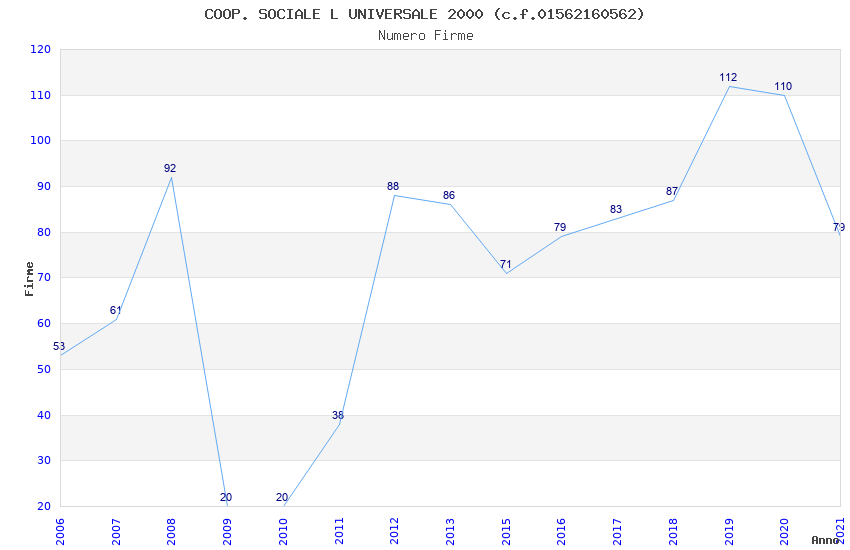This screenshot has width=850, height=550.
Task: Click the 2021 x-axis year label
Action: pyautogui.click(x=840, y=532)
